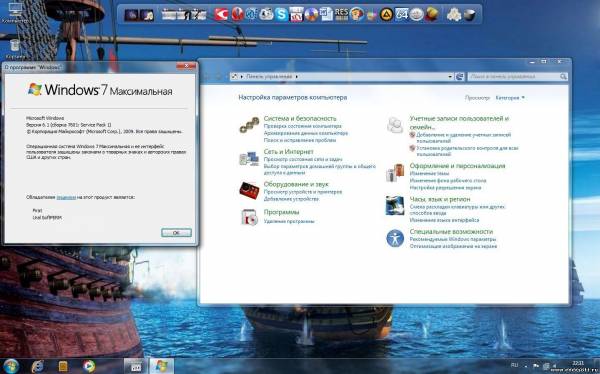Open Оформление и персонализация heading
Image resolution: width=600 pixels, height=374 pixels.
tap(457, 166)
